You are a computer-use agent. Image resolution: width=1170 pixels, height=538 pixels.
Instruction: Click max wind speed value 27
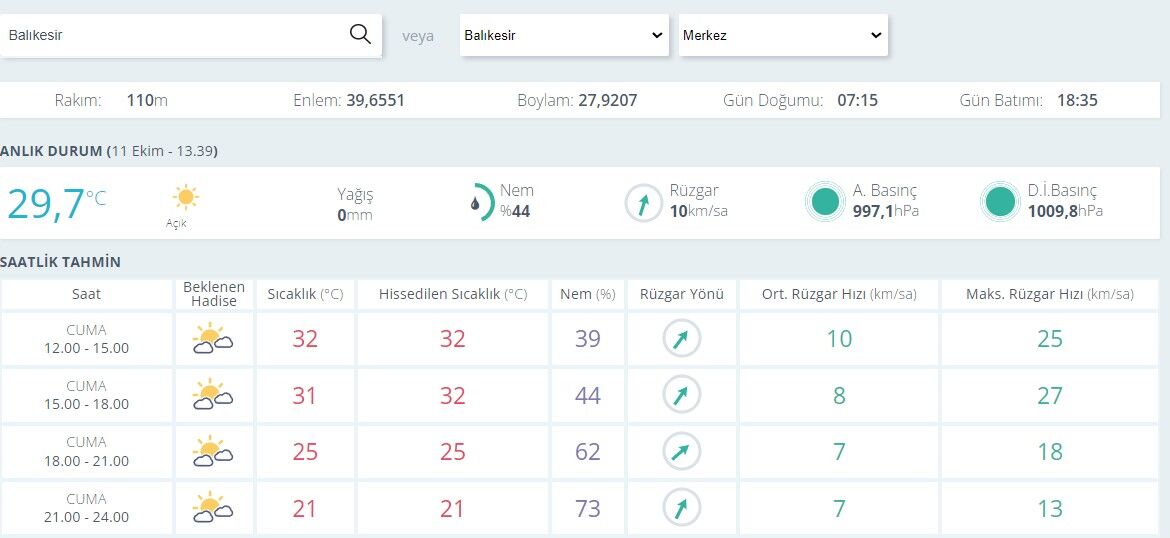(1050, 395)
